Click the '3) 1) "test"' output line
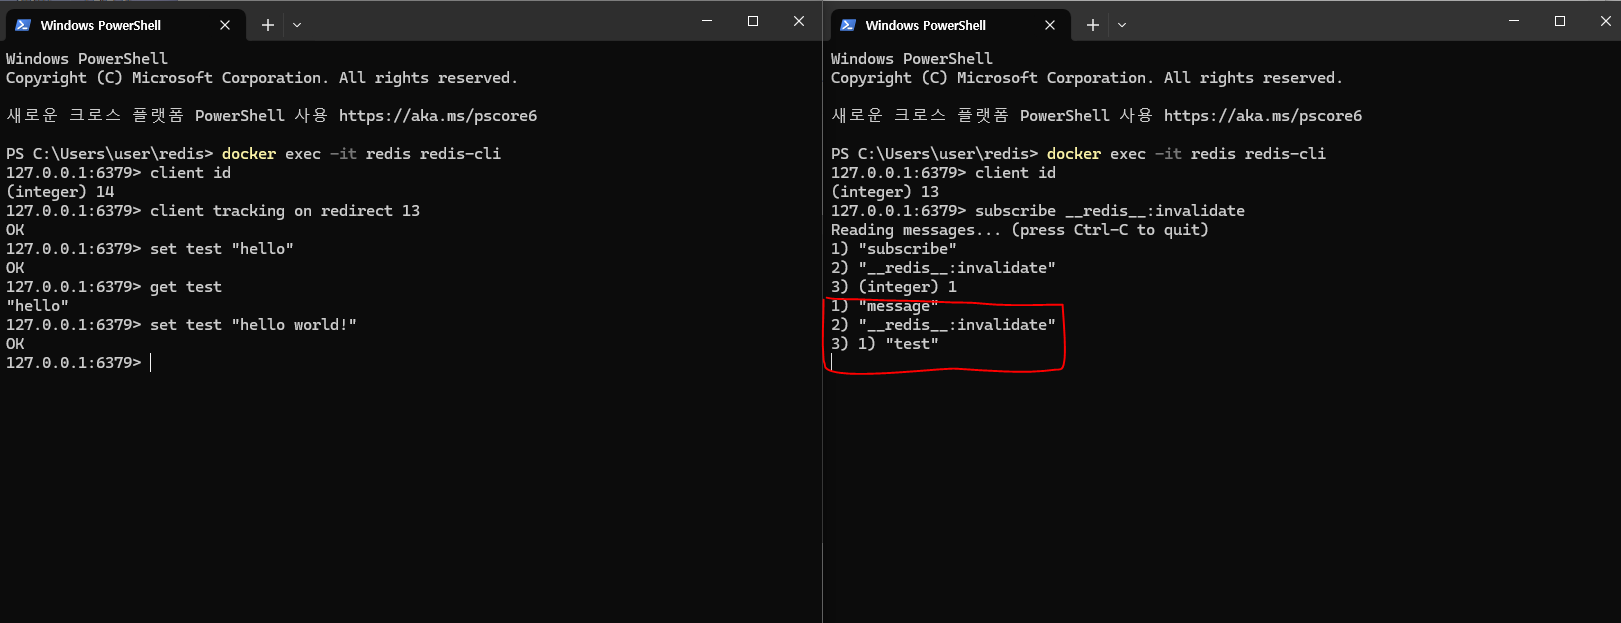1621x623 pixels. click(885, 344)
